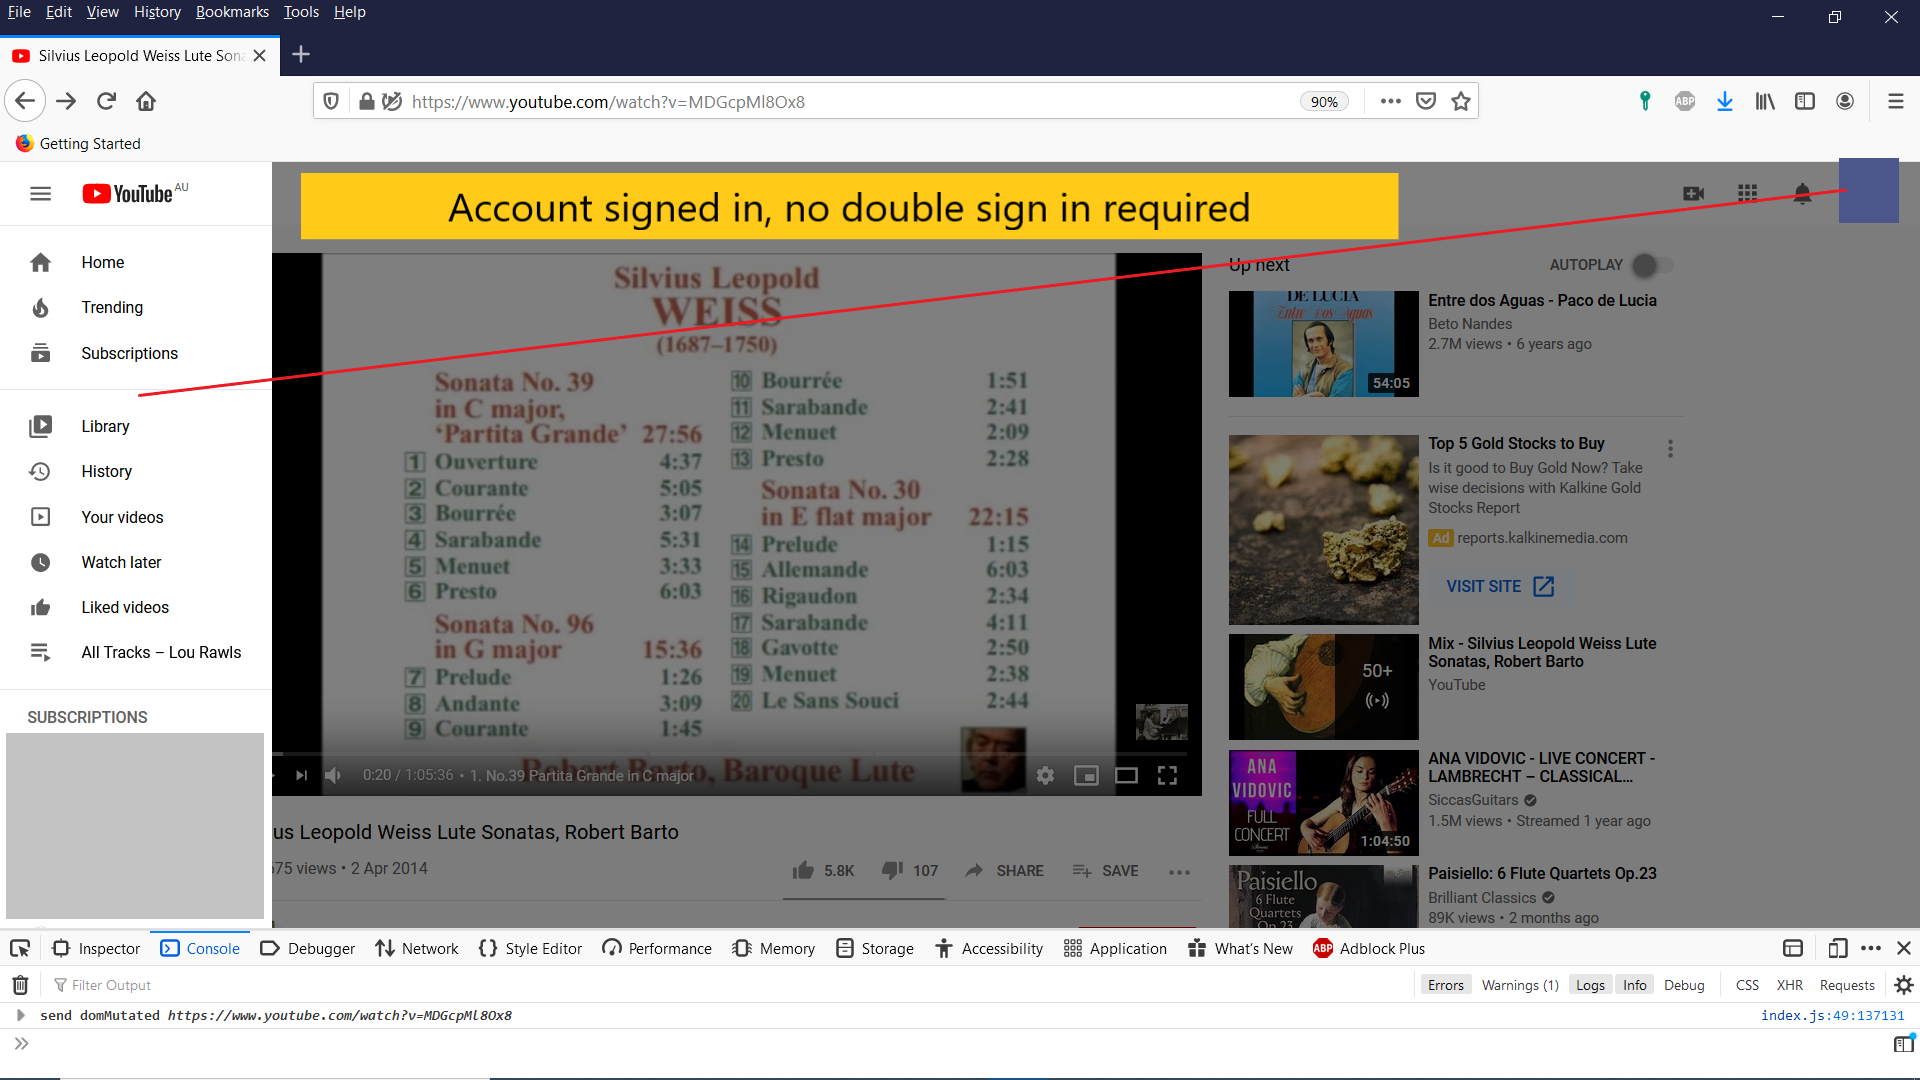Bookmark this page with star icon
Screen dimensions: 1920x1080
click(1461, 101)
